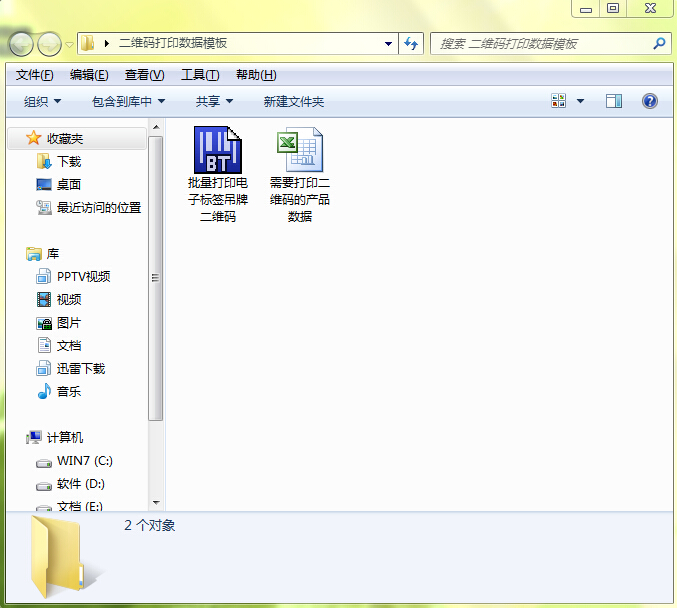Click the libraries icon next to 库
The height and width of the screenshot is (608, 677).
pyautogui.click(x=33, y=254)
